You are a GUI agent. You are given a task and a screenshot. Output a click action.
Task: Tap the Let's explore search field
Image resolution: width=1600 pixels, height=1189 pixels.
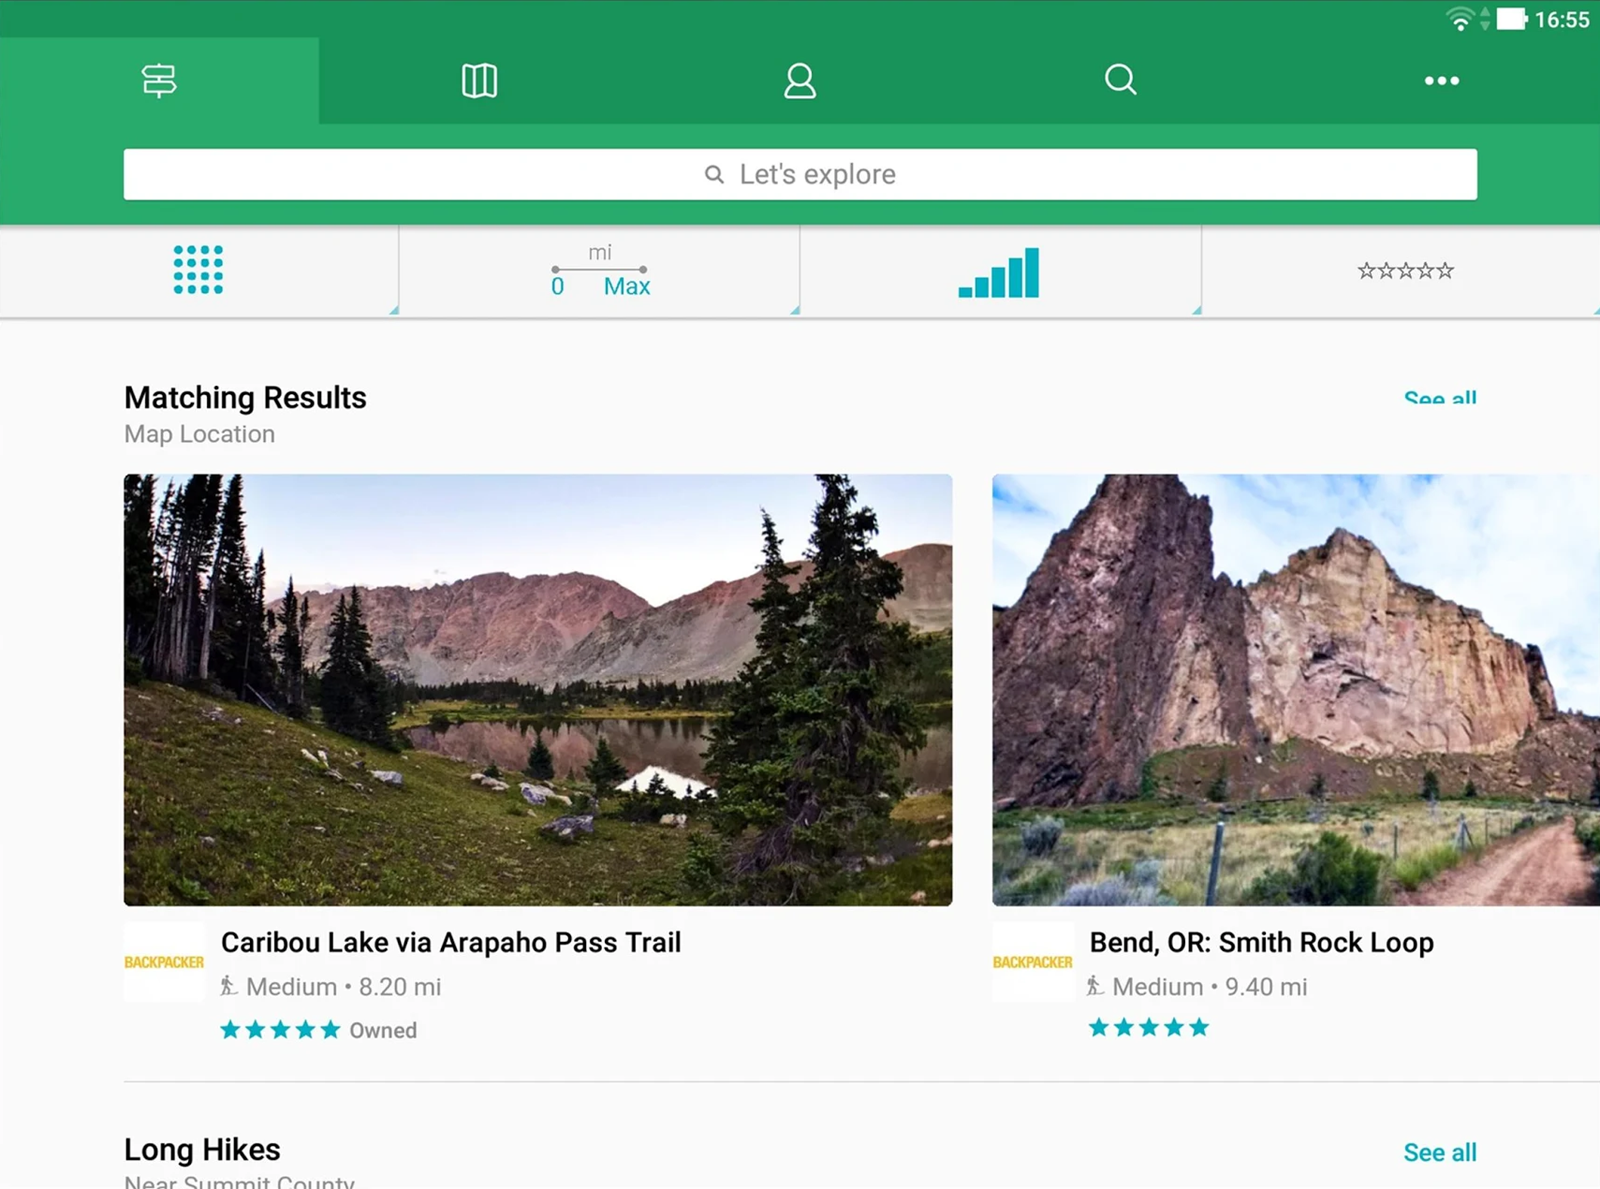coord(800,174)
